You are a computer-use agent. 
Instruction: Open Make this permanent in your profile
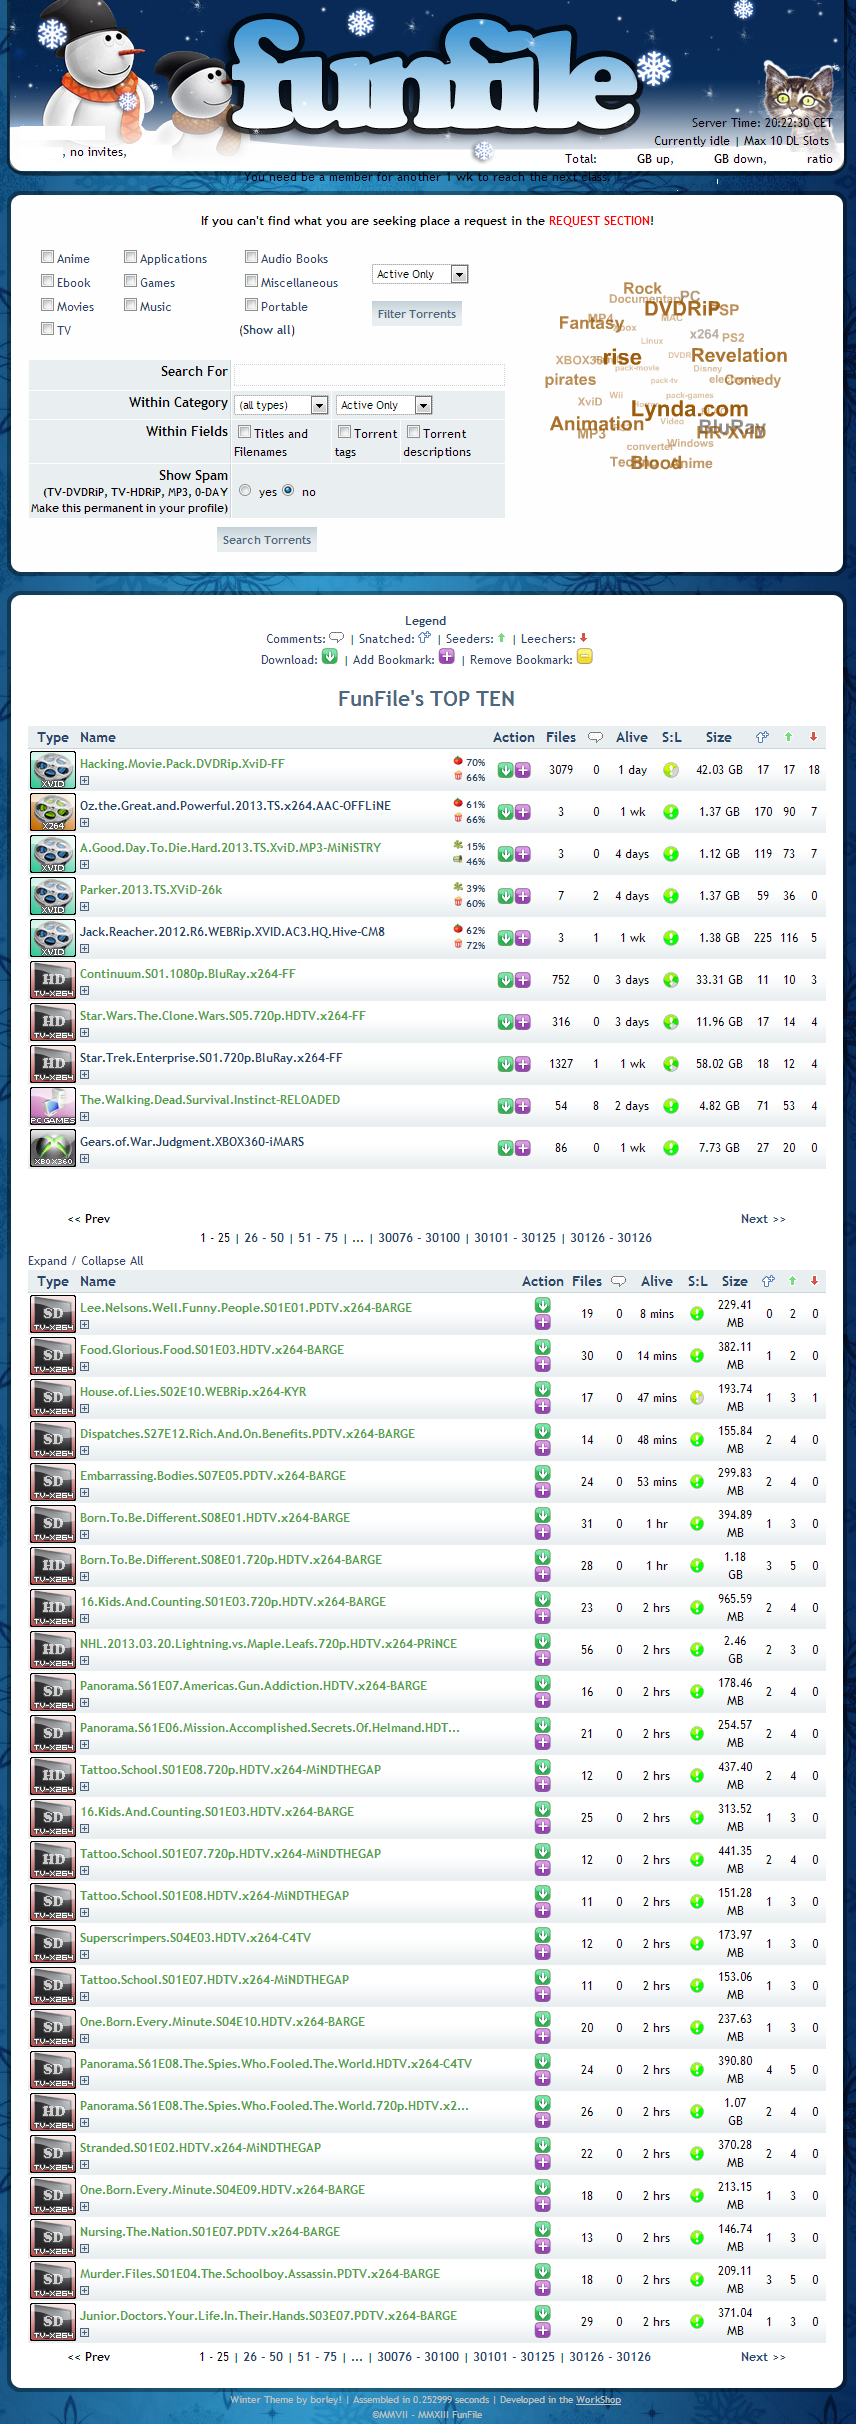129,508
